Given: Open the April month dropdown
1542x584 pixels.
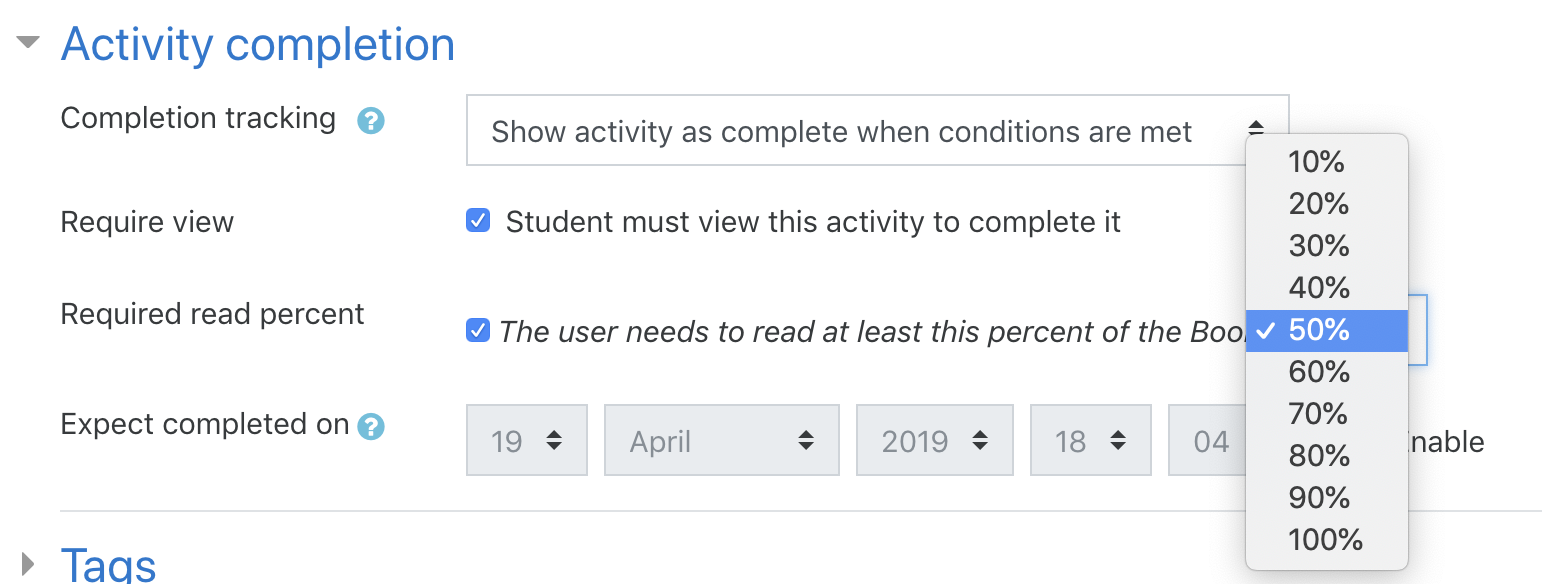Looking at the screenshot, I should pos(721,440).
